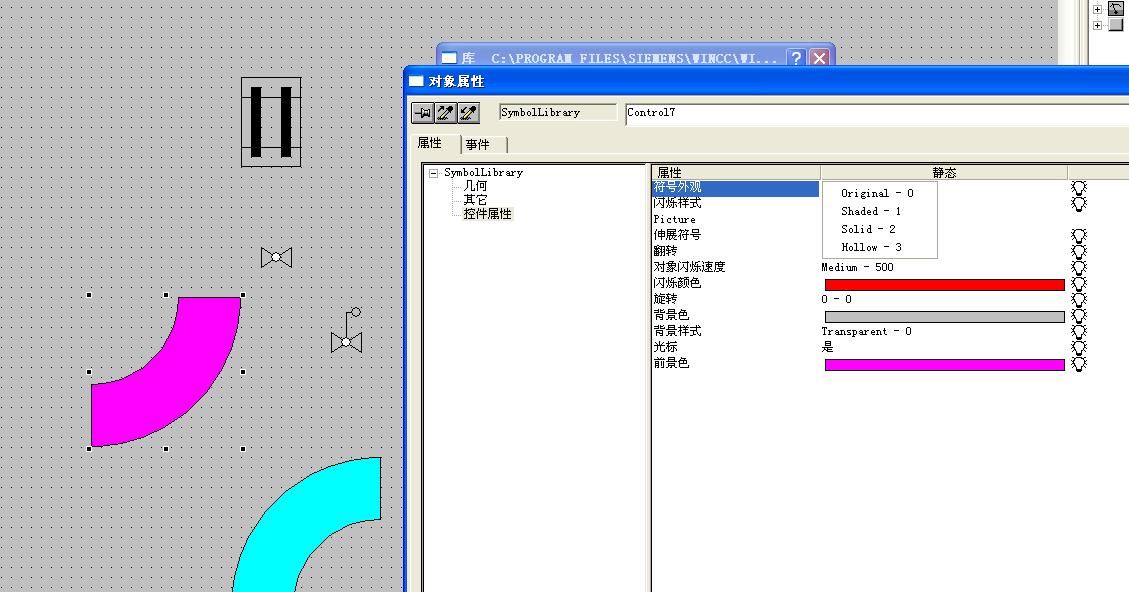Screen dimensions: 1129x592
Task: Click the 静态 column header
Action: click(944, 172)
